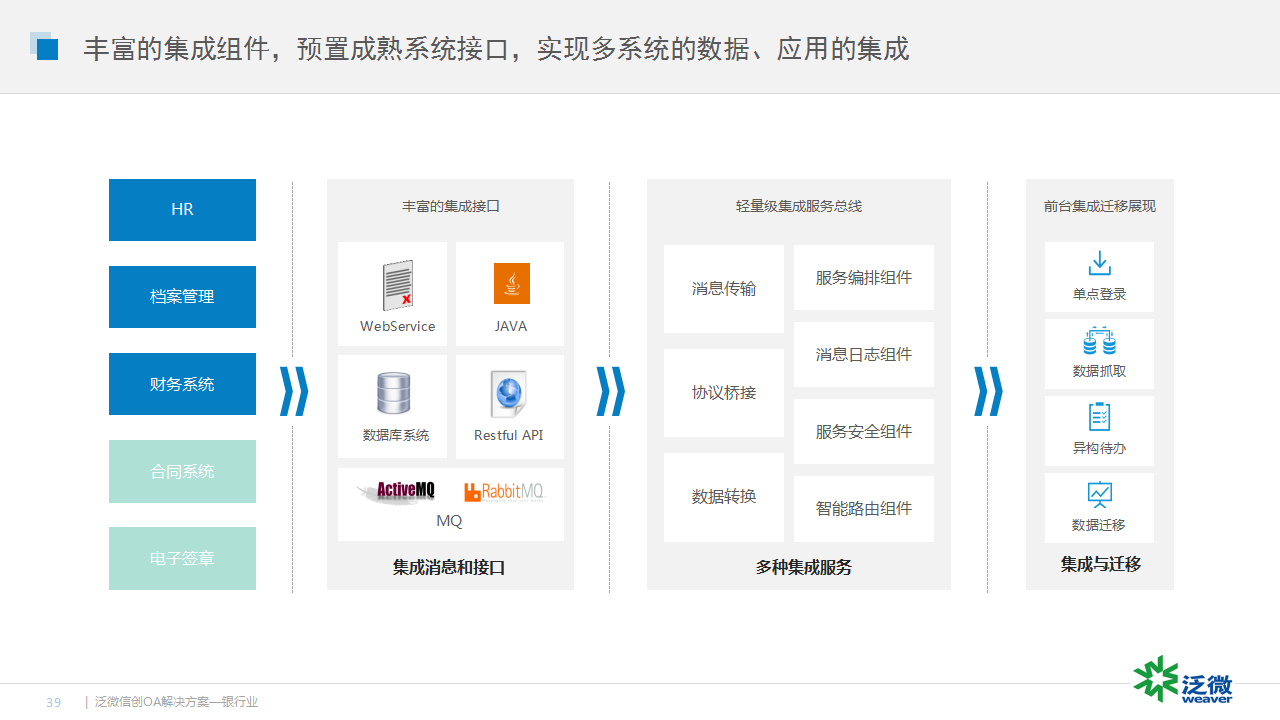Click the green Weaver 泛微 logo
1280x720 pixels.
point(1183,680)
